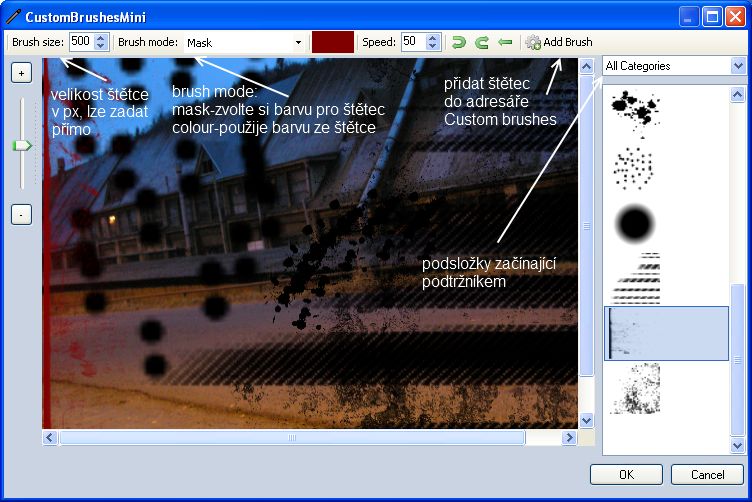
Task: Select the striped lines brush thumbnail
Action: click(636, 279)
